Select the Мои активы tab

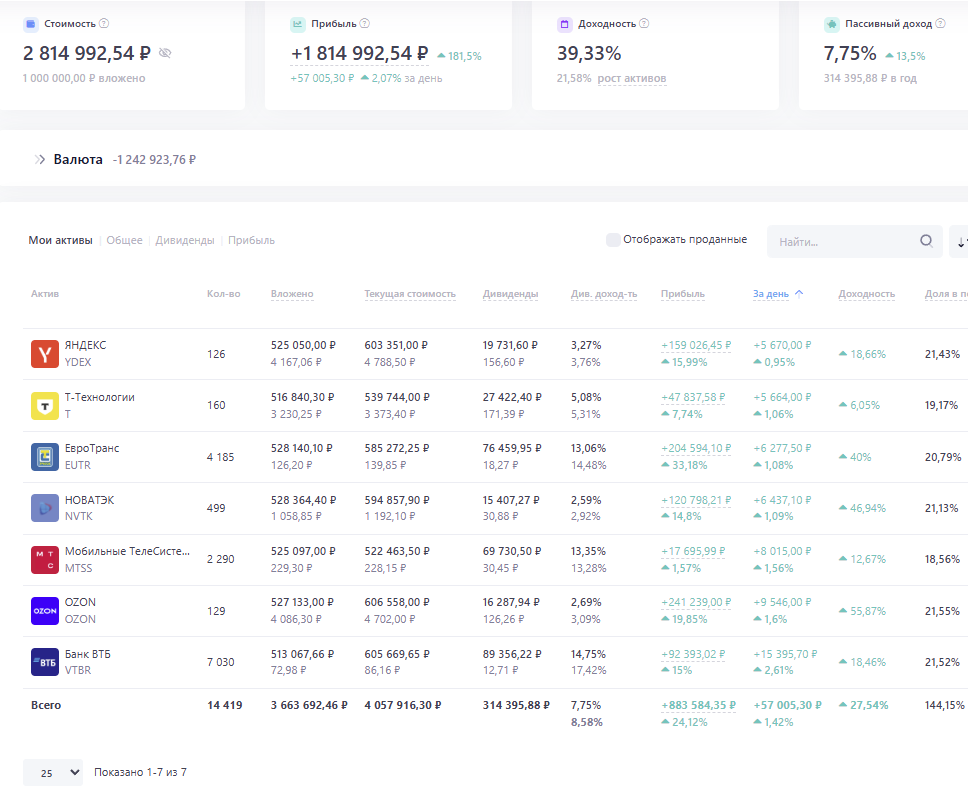click(60, 240)
